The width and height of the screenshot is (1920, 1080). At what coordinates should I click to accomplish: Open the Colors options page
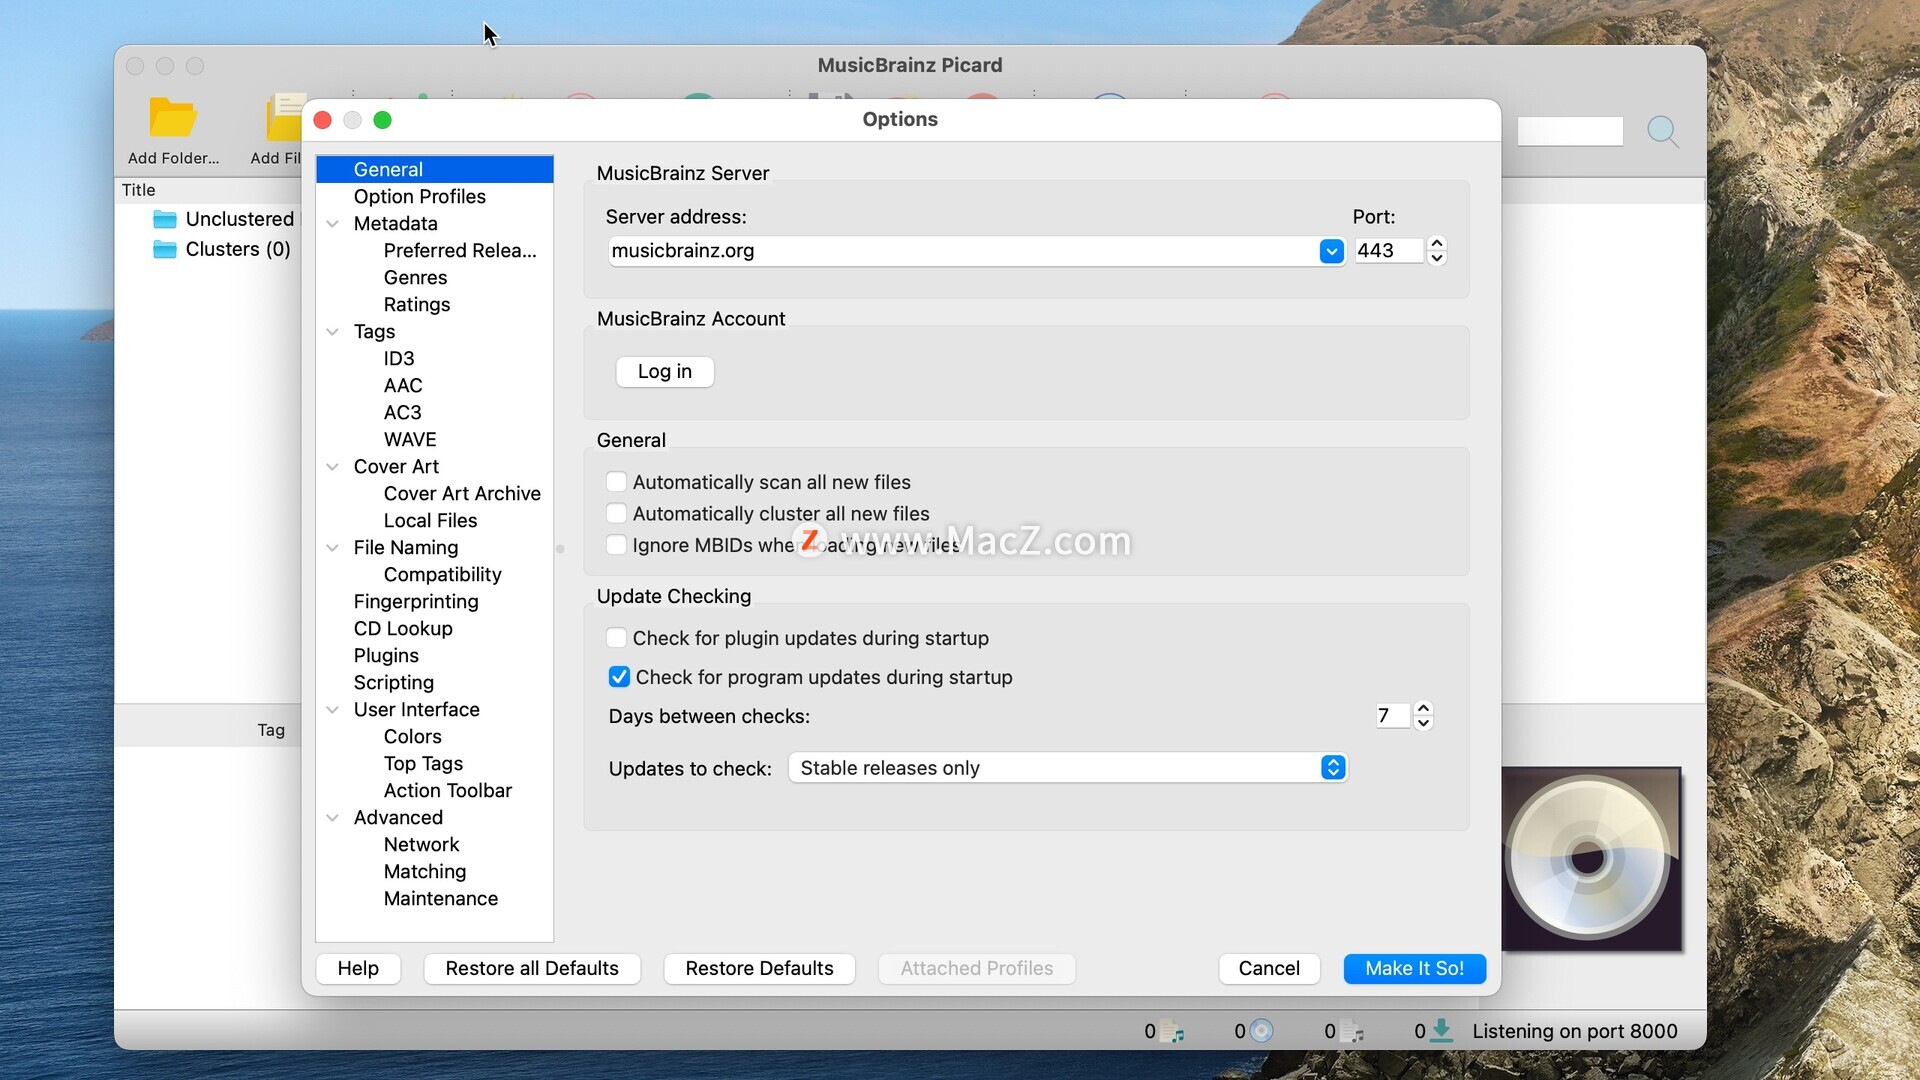(412, 737)
